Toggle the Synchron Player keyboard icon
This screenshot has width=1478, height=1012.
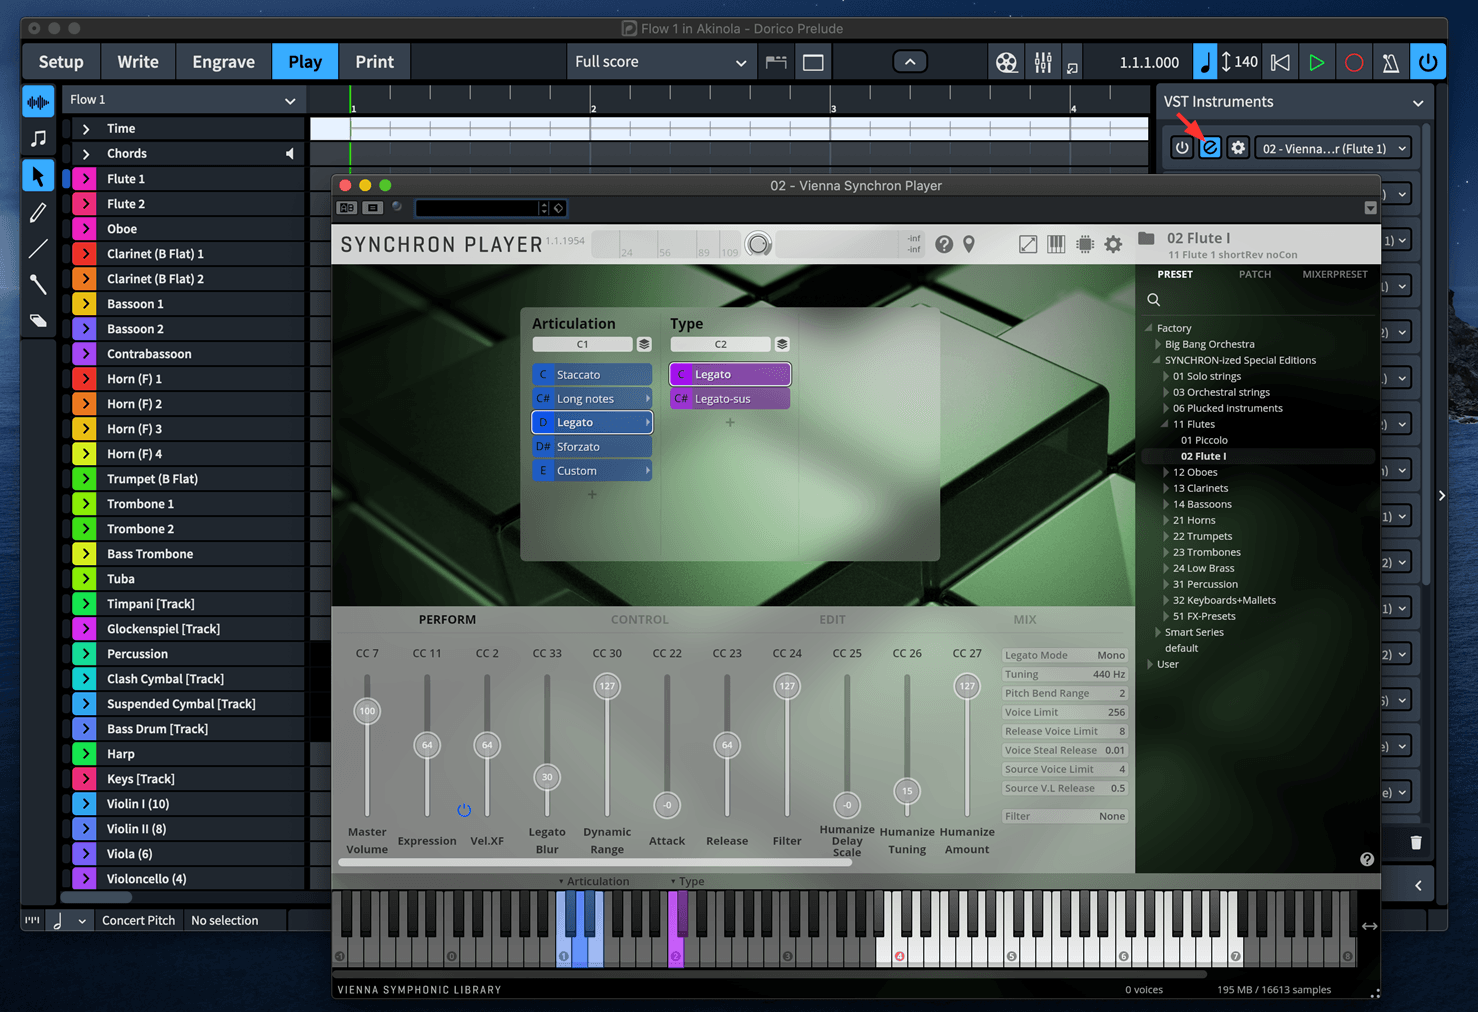(1056, 244)
